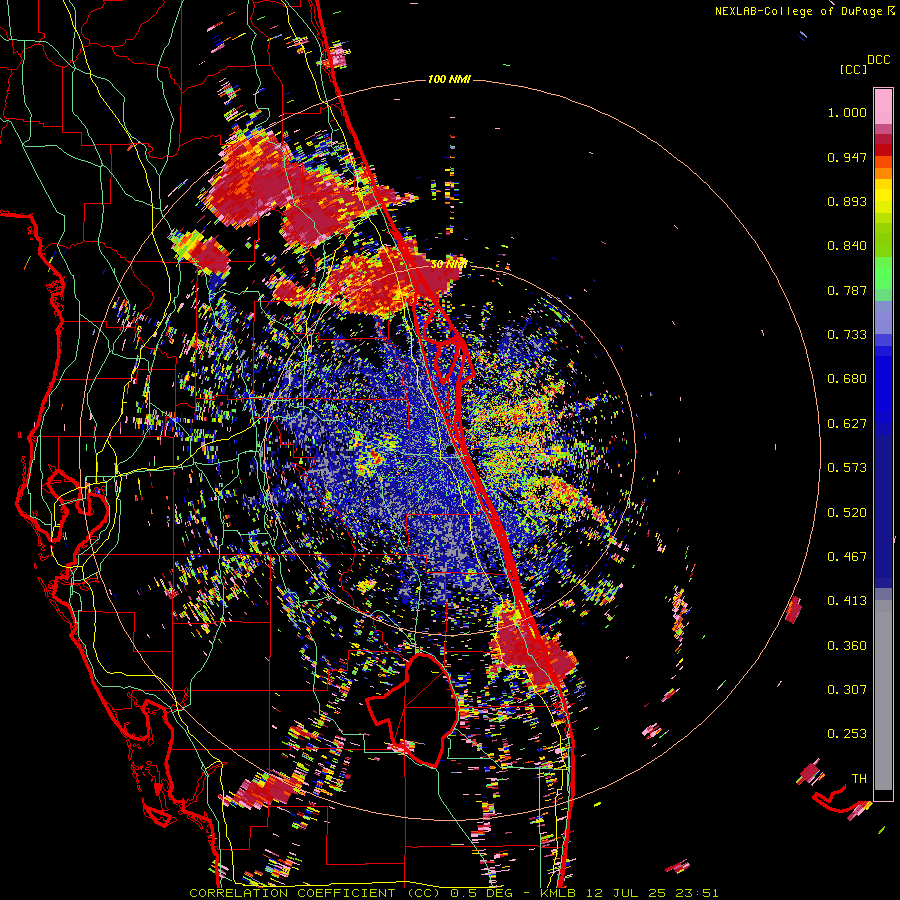The width and height of the screenshot is (900, 900).
Task: Click the light pink top color bar segment
Action: pos(883,106)
